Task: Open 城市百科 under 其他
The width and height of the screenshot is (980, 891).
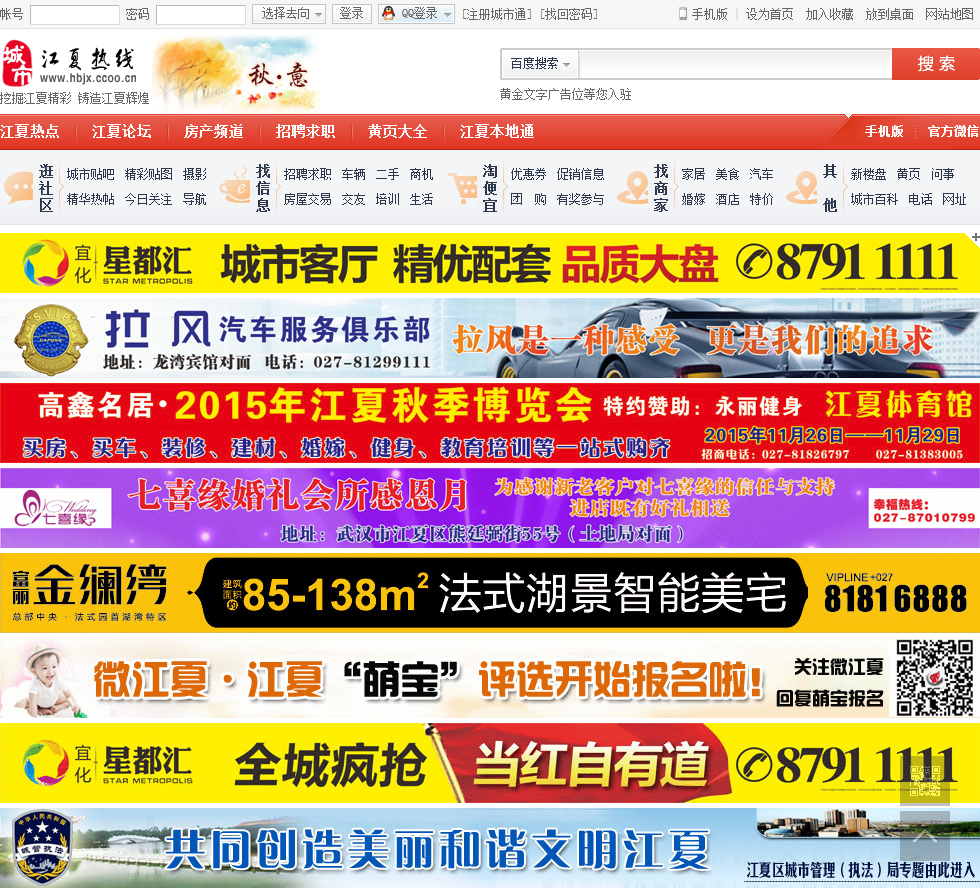Action: tap(874, 199)
